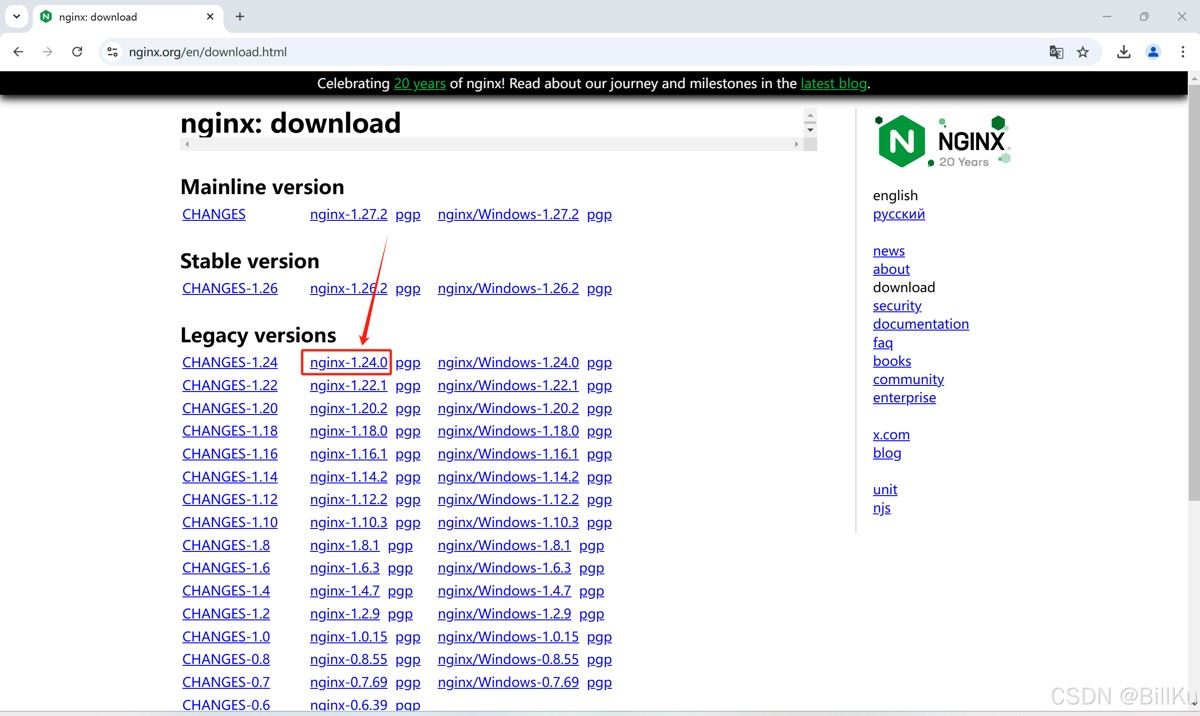
Task: Click the site information icon in address bar
Action: click(112, 52)
